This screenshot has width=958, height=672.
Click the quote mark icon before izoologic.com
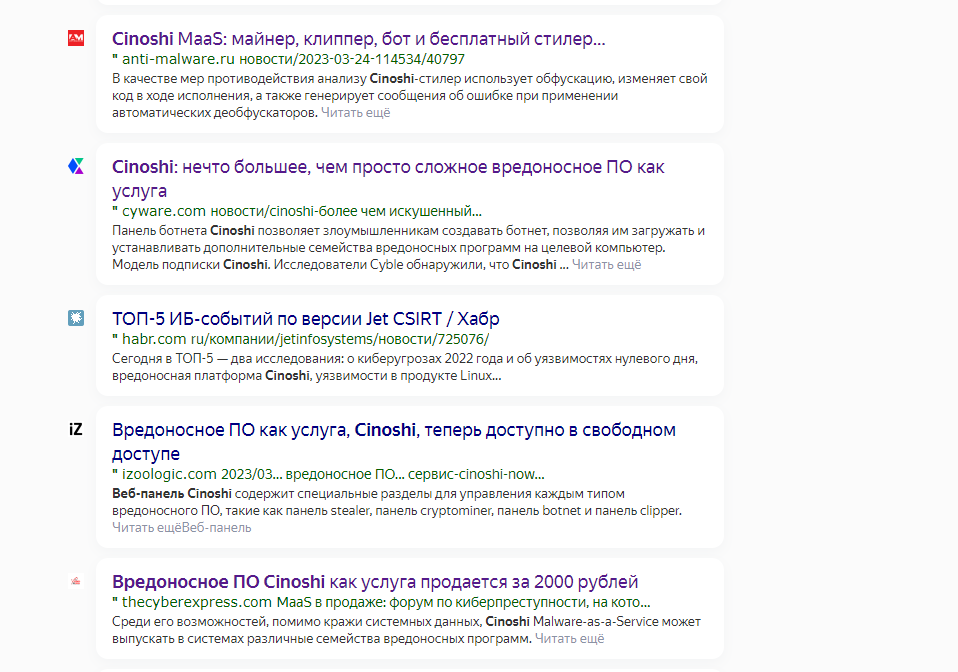(x=115, y=473)
